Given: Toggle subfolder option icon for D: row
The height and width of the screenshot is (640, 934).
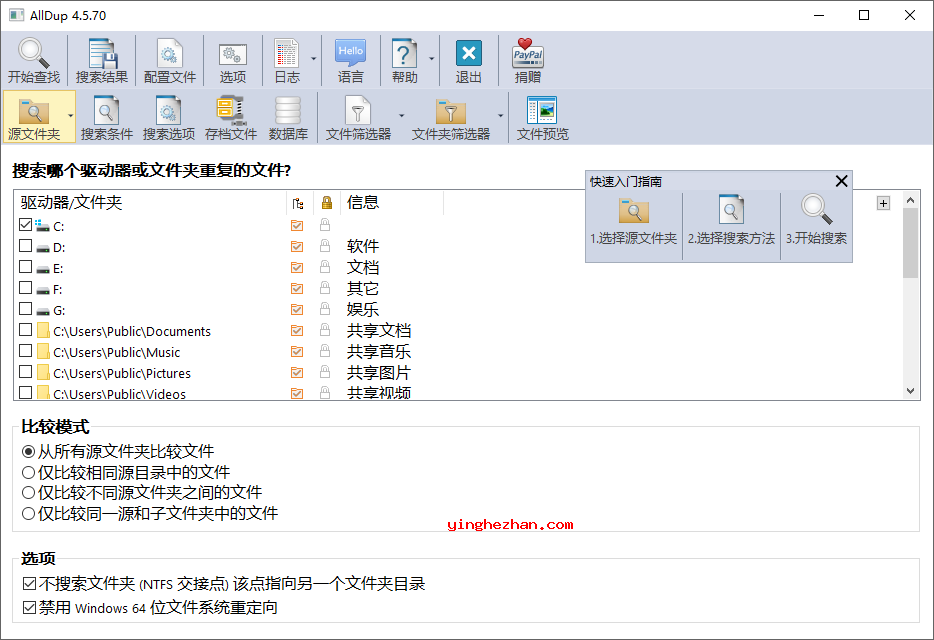Looking at the screenshot, I should (297, 246).
